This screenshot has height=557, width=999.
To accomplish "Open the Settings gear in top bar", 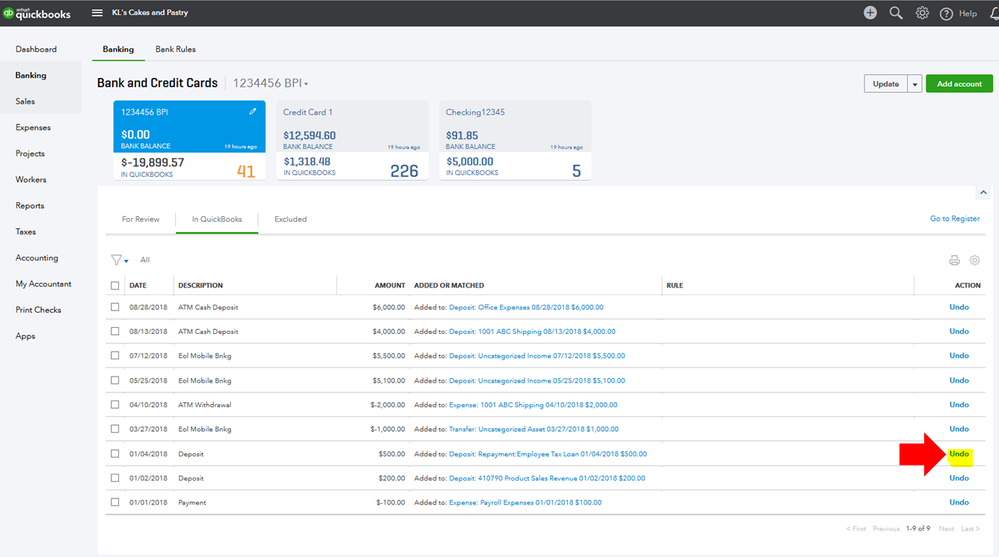I will (x=922, y=13).
